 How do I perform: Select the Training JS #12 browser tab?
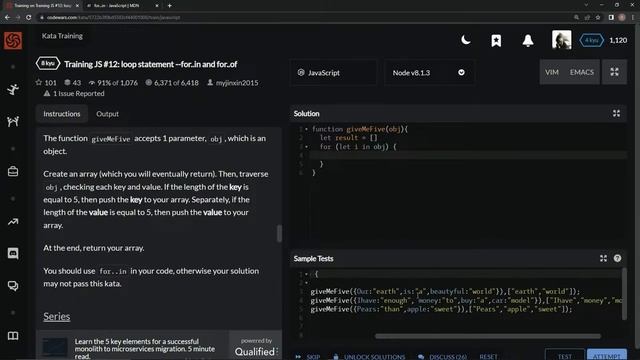tap(42, 6)
